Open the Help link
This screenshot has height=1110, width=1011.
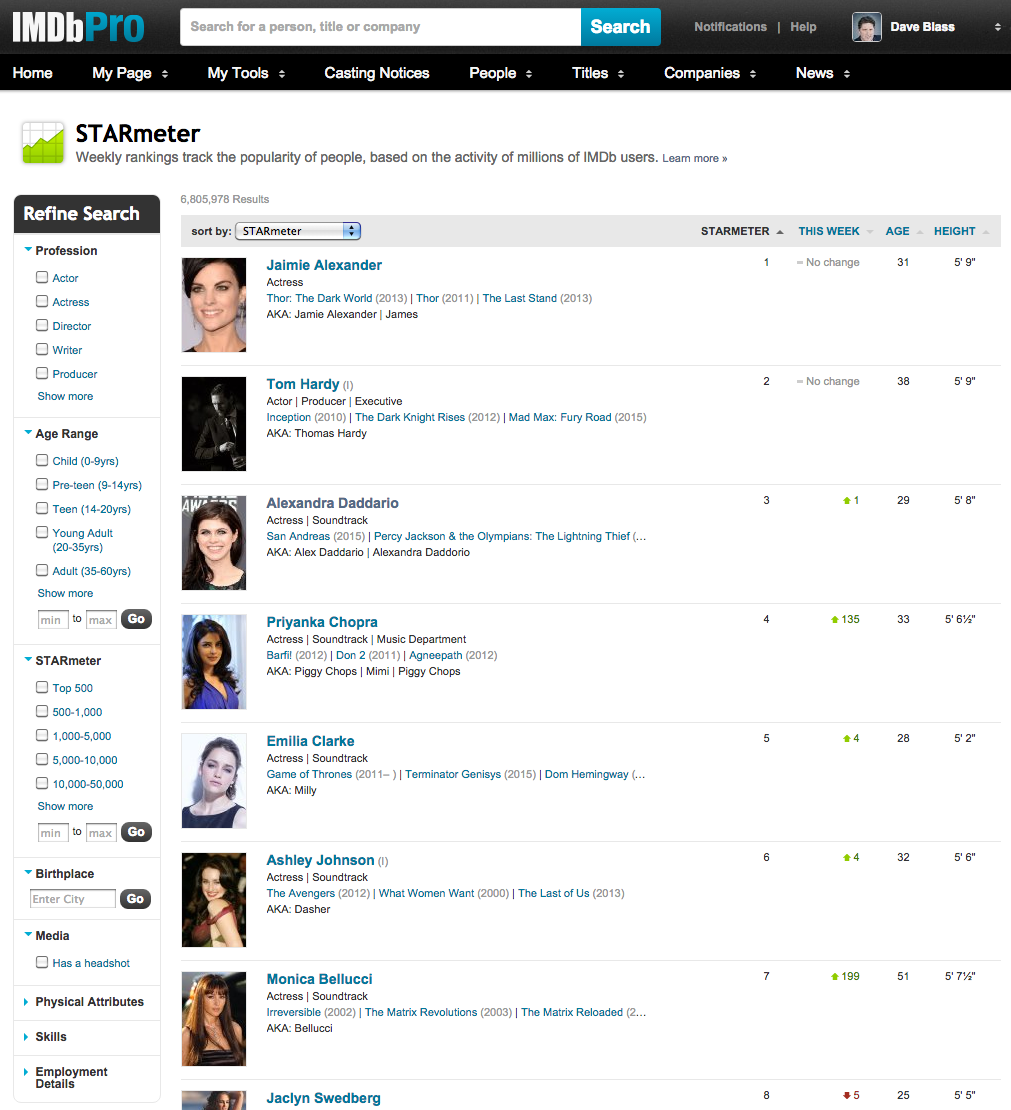pos(804,27)
